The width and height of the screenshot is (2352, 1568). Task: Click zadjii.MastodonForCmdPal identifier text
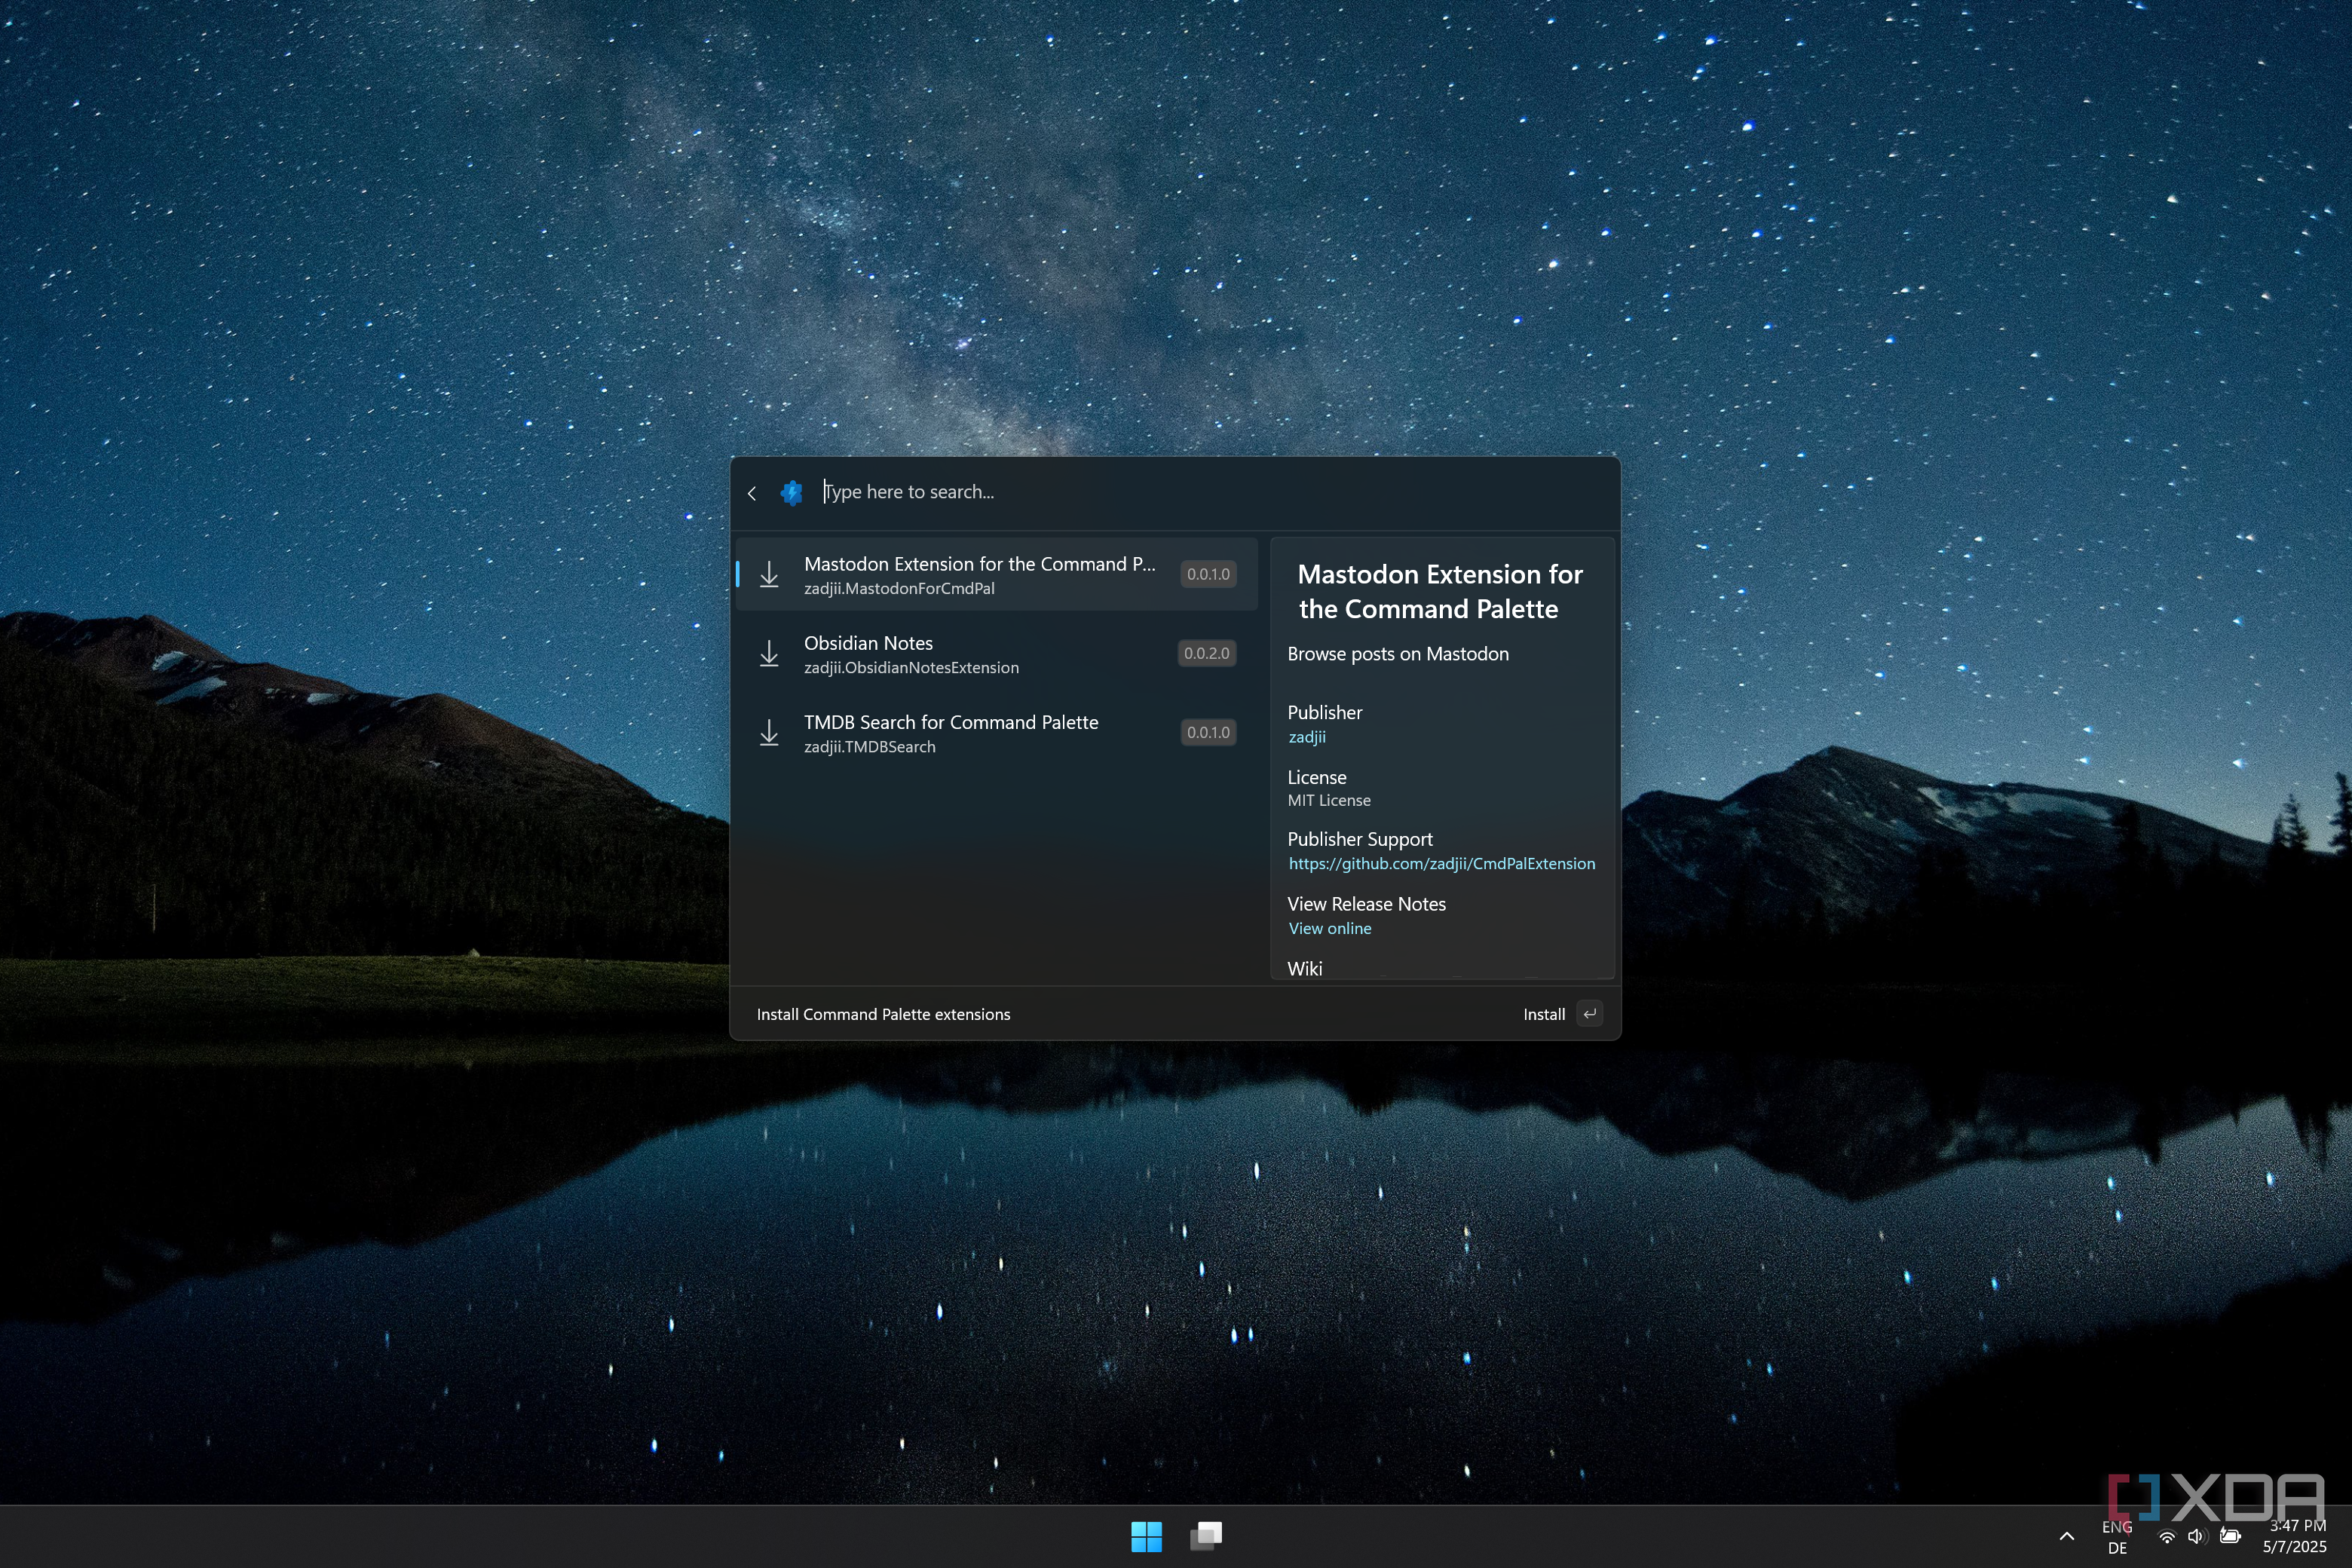[899, 589]
